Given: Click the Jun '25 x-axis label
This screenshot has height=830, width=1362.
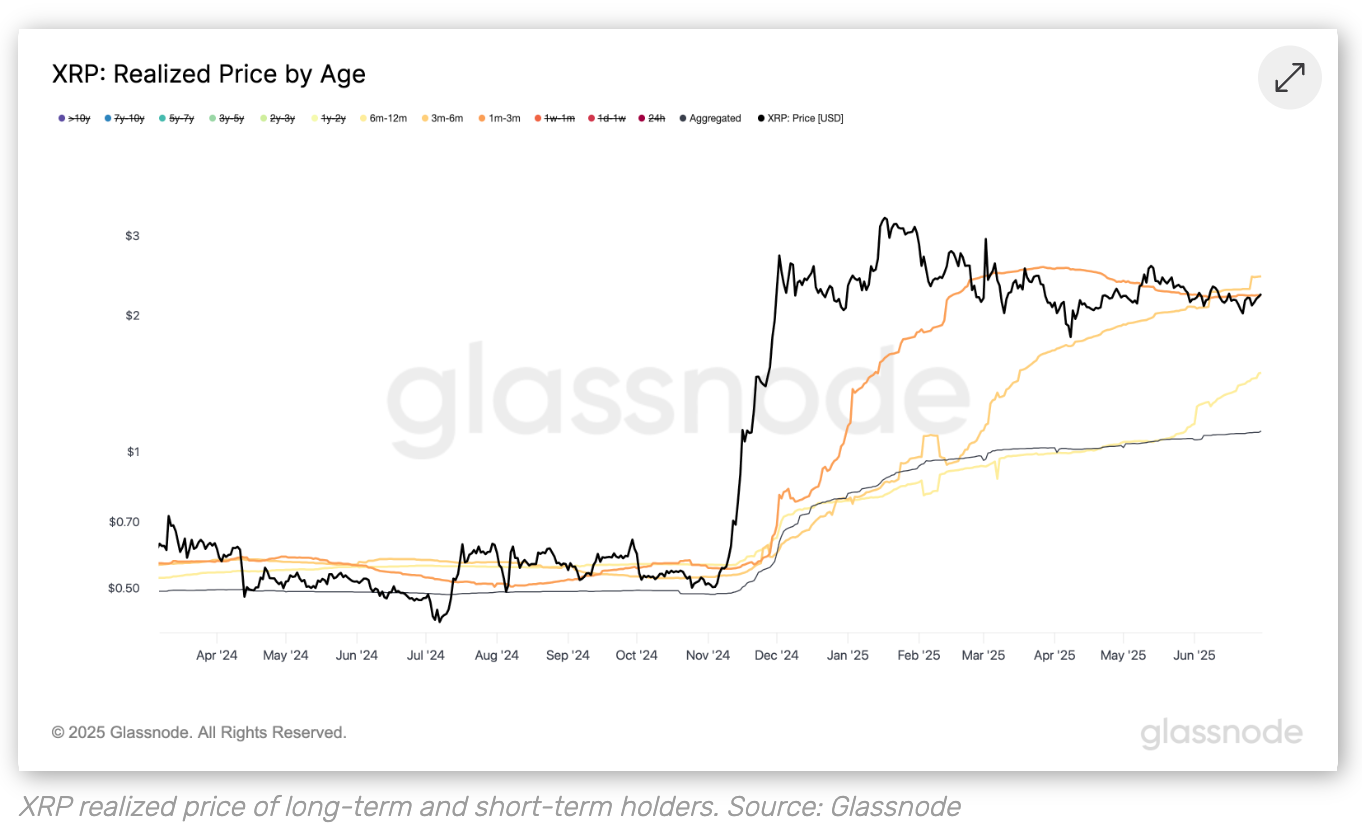Looking at the screenshot, I should (x=1194, y=656).
